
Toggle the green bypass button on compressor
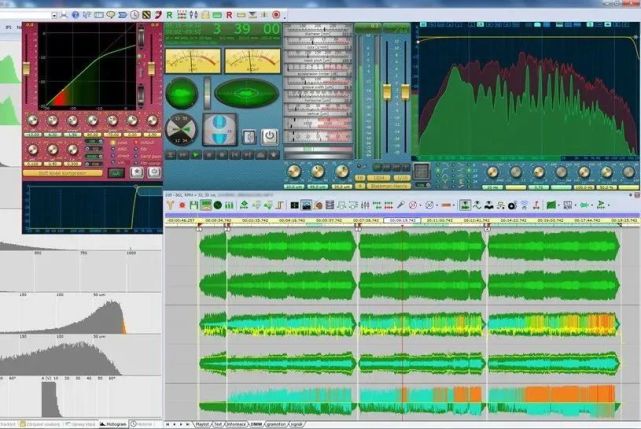click(x=115, y=173)
